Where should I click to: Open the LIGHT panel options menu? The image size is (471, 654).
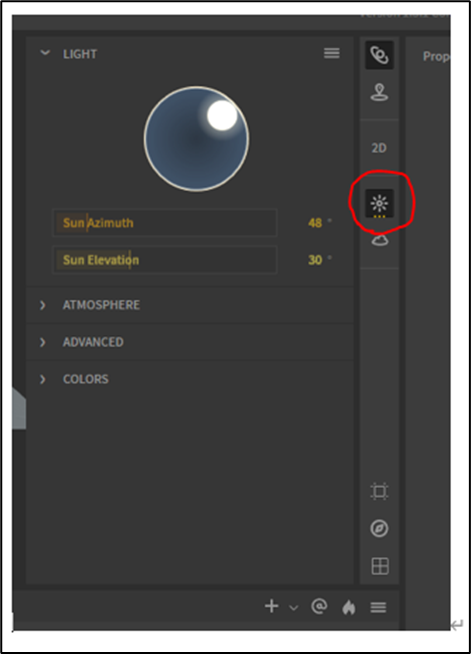332,53
